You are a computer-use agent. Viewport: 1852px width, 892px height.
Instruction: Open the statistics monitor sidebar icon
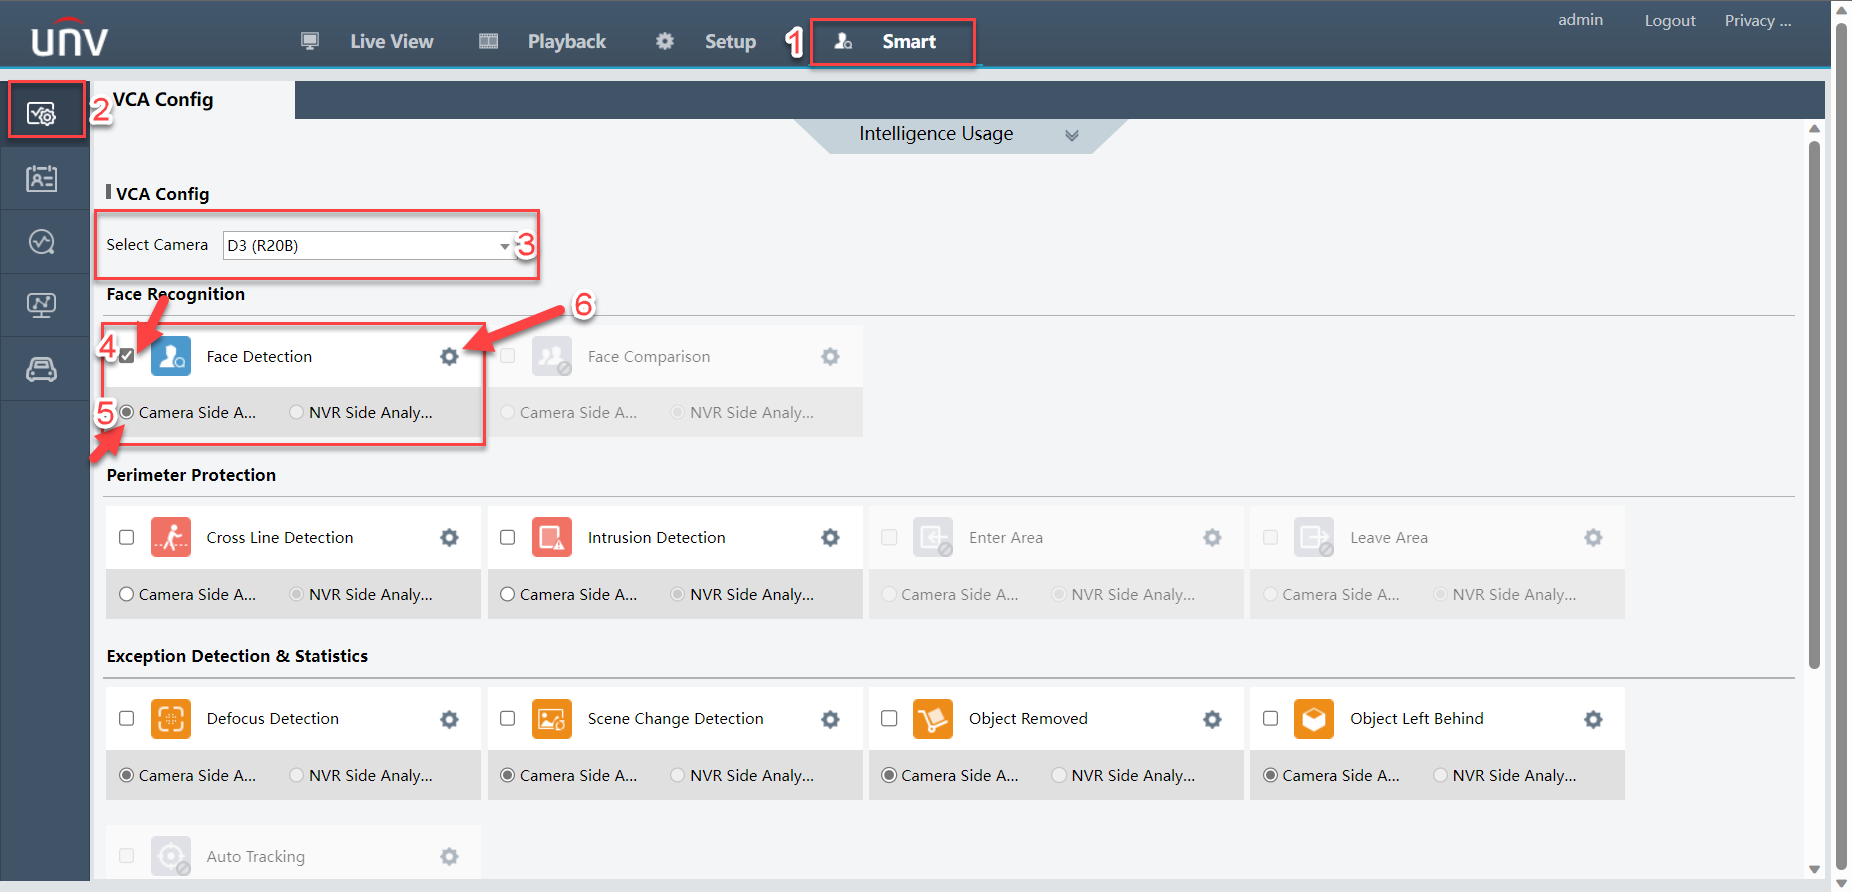pos(42,305)
